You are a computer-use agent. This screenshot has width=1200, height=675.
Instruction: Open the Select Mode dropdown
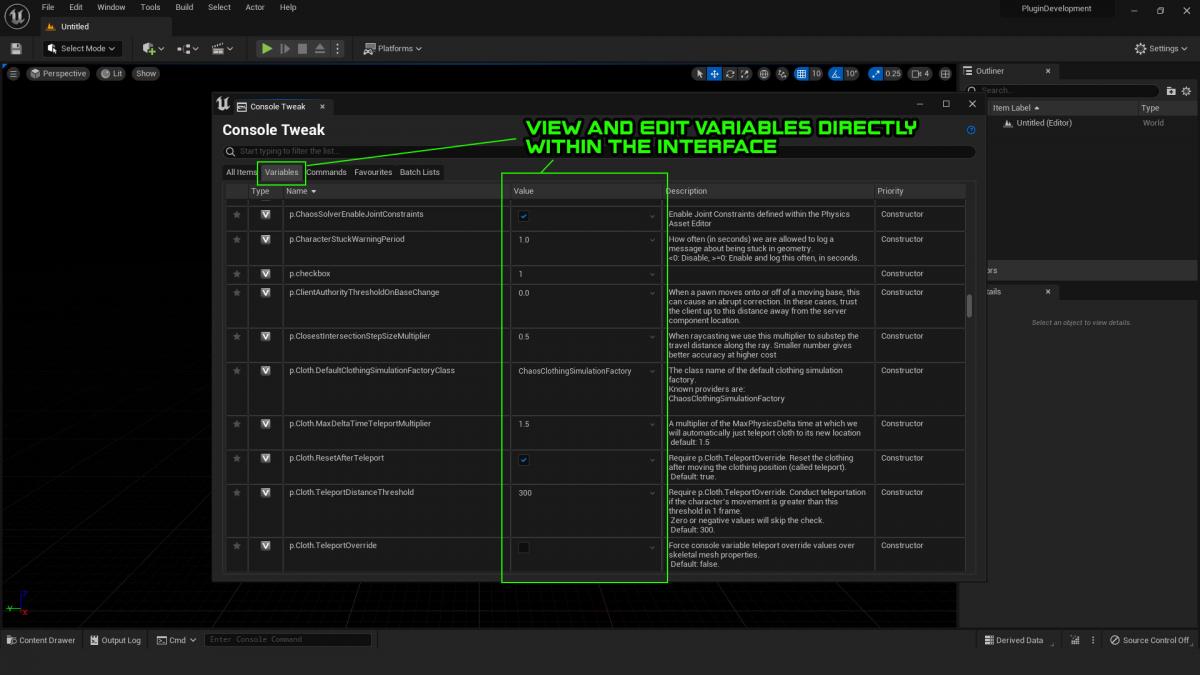(x=81, y=48)
